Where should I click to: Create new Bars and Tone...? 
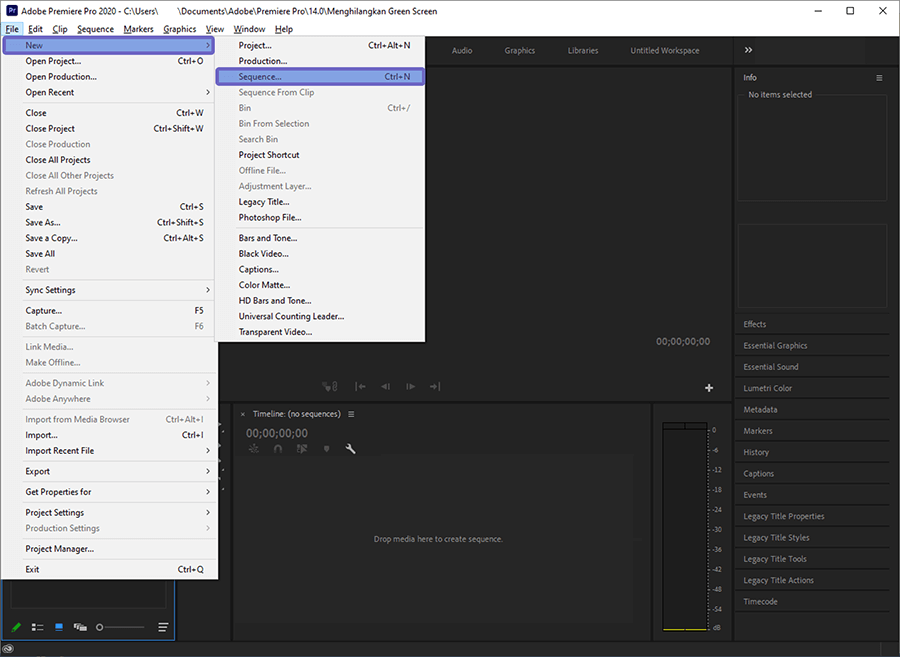[320, 238]
